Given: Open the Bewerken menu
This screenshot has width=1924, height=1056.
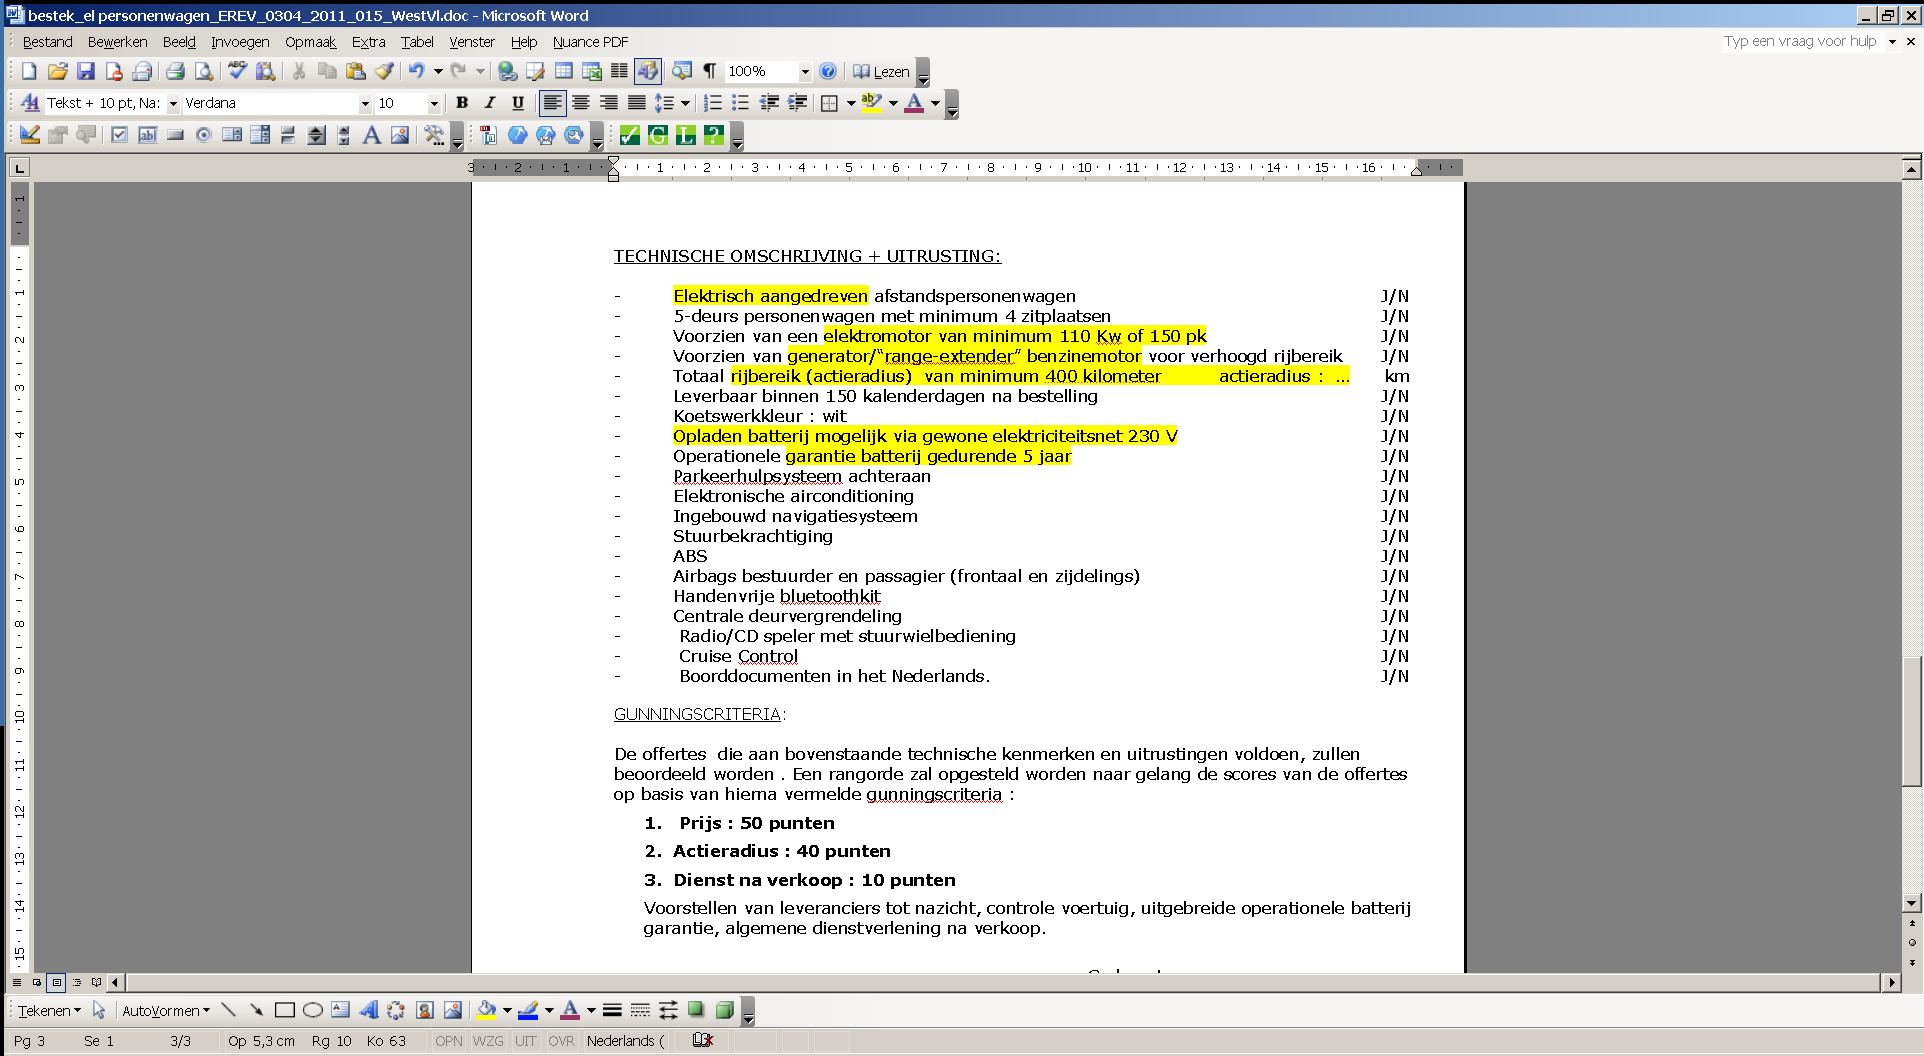Looking at the screenshot, I should point(117,42).
